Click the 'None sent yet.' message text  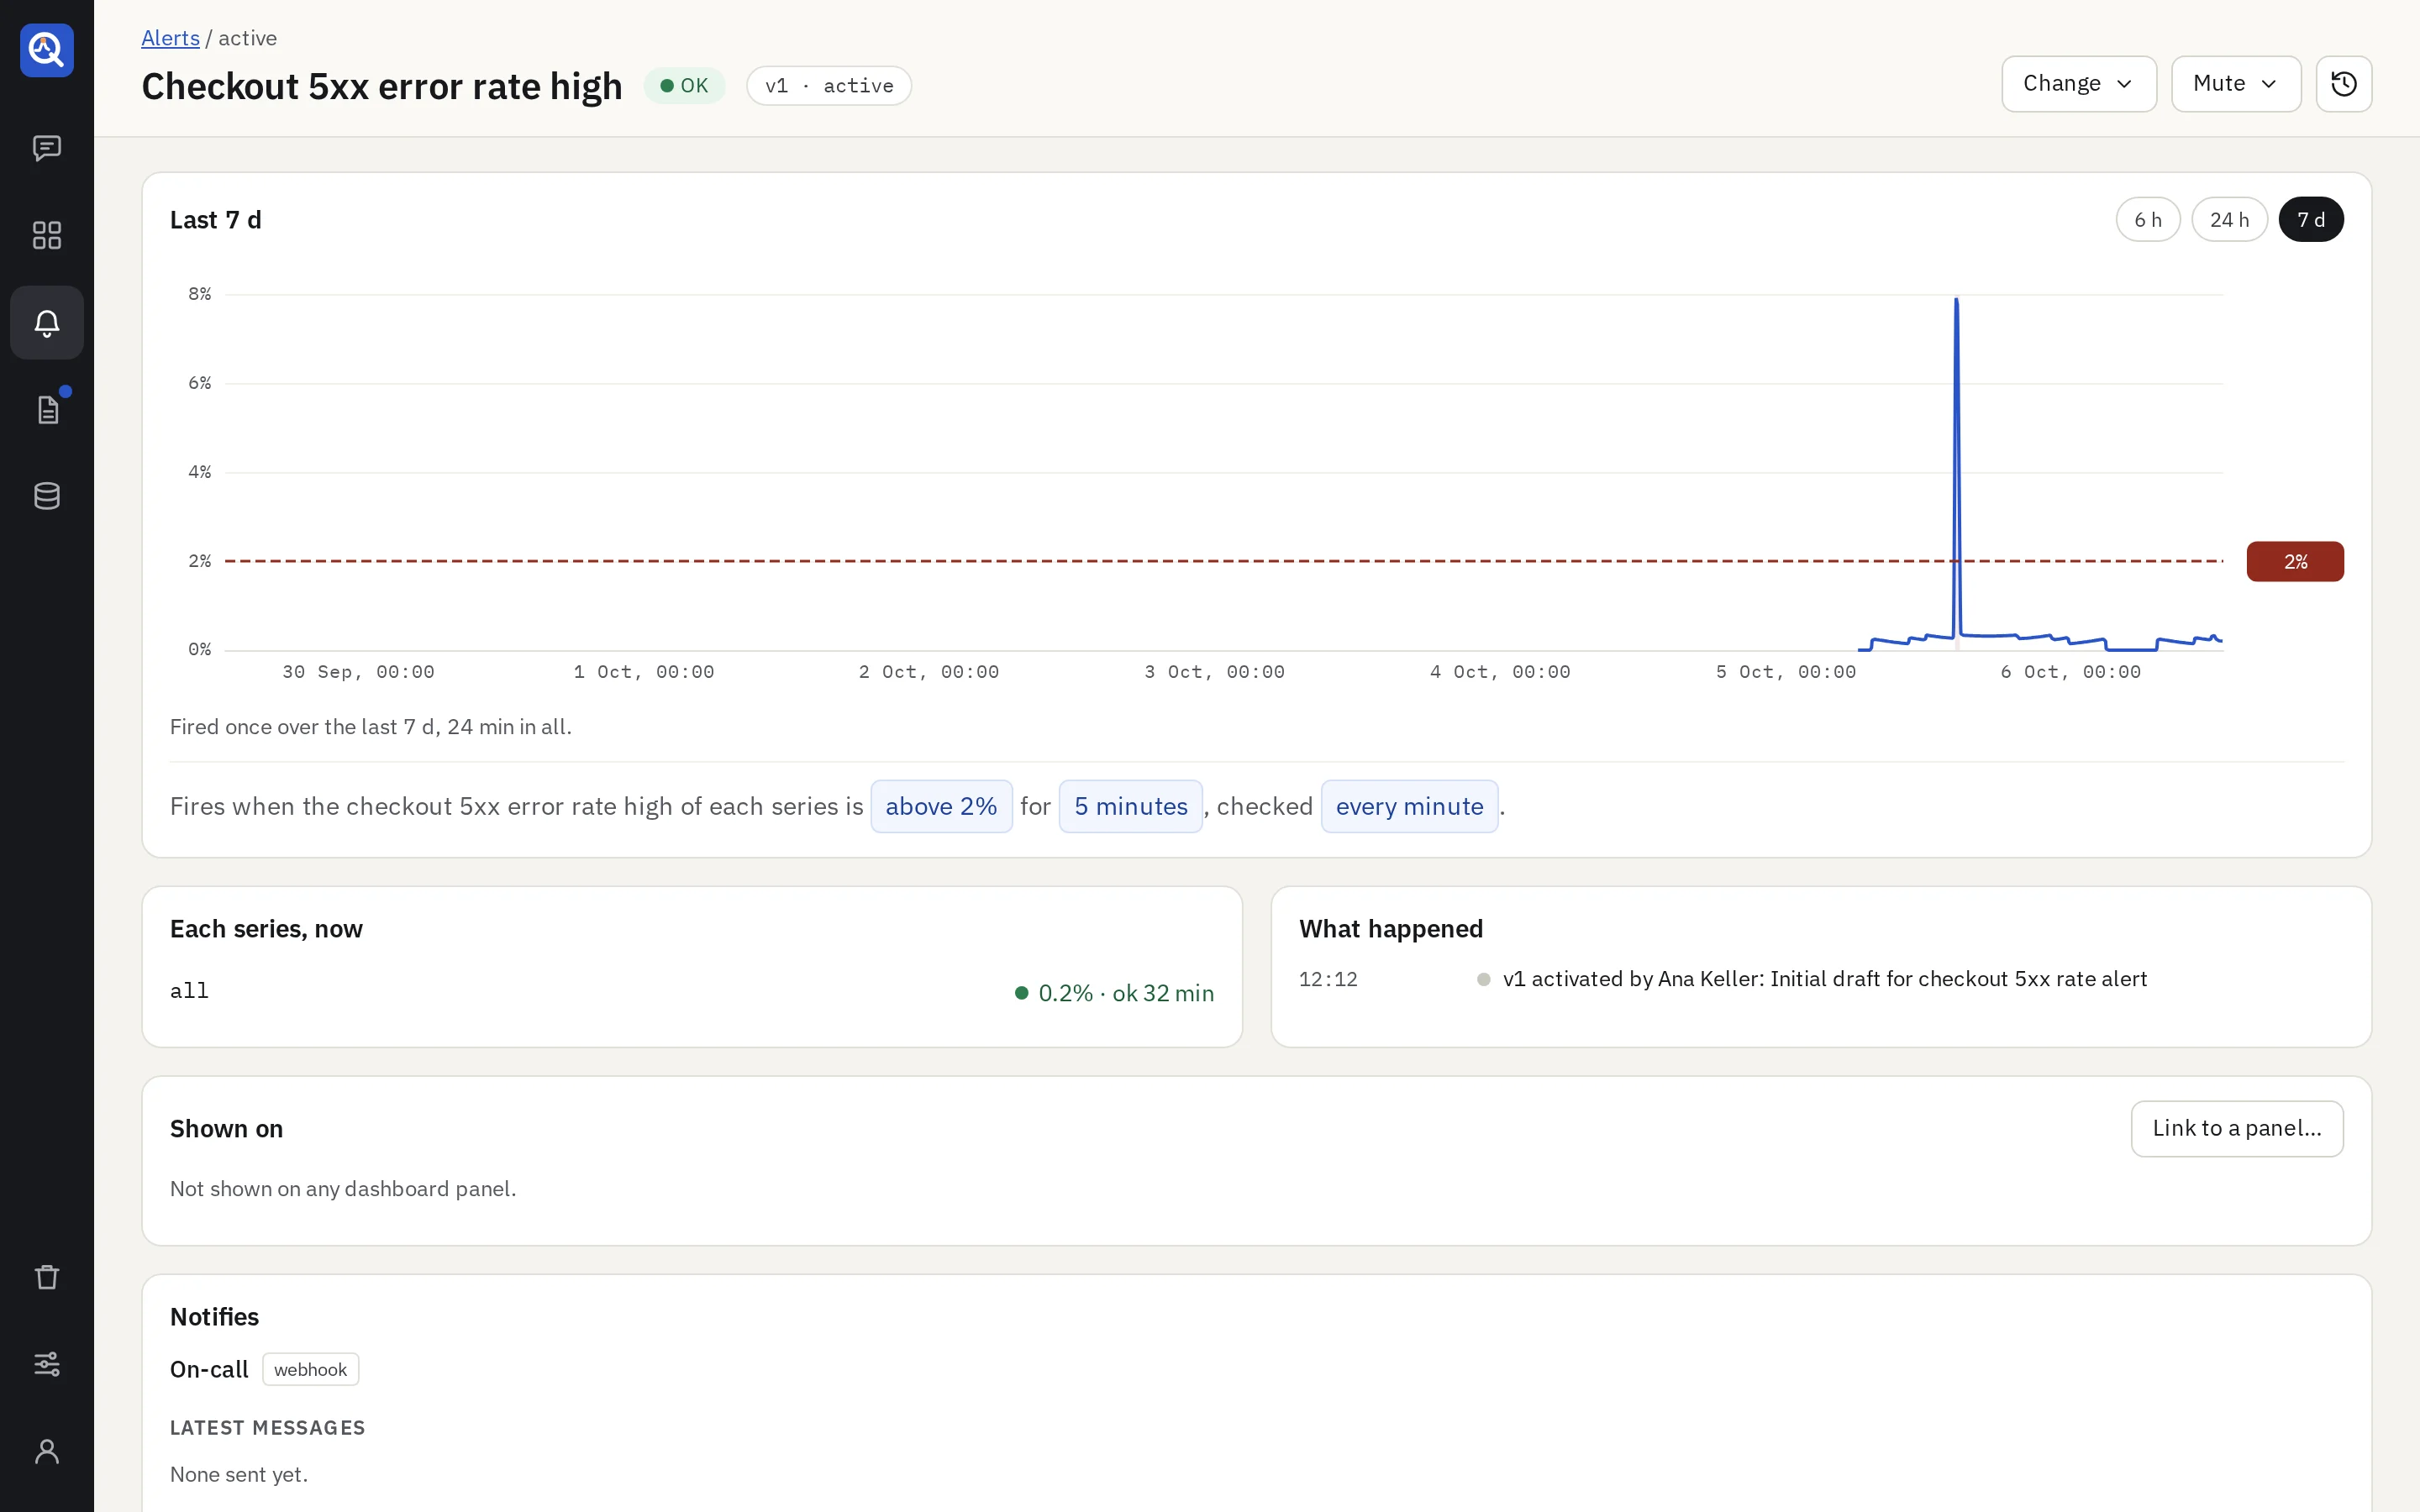tap(239, 1474)
